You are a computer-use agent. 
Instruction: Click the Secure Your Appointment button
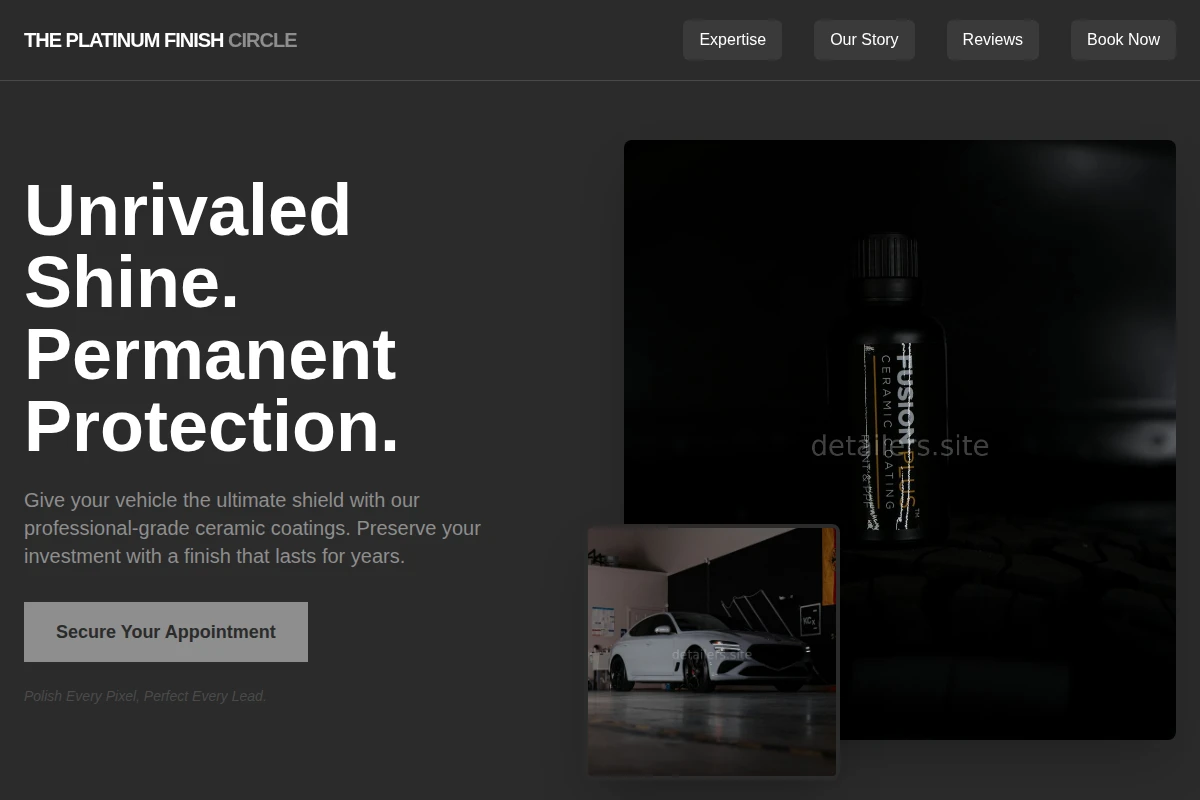click(x=166, y=632)
